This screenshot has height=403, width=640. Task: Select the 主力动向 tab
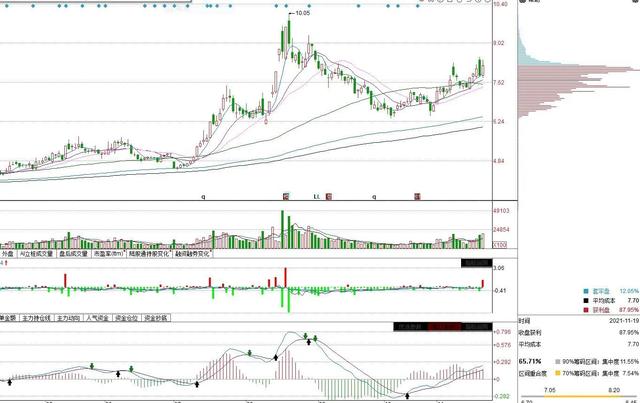point(68,318)
